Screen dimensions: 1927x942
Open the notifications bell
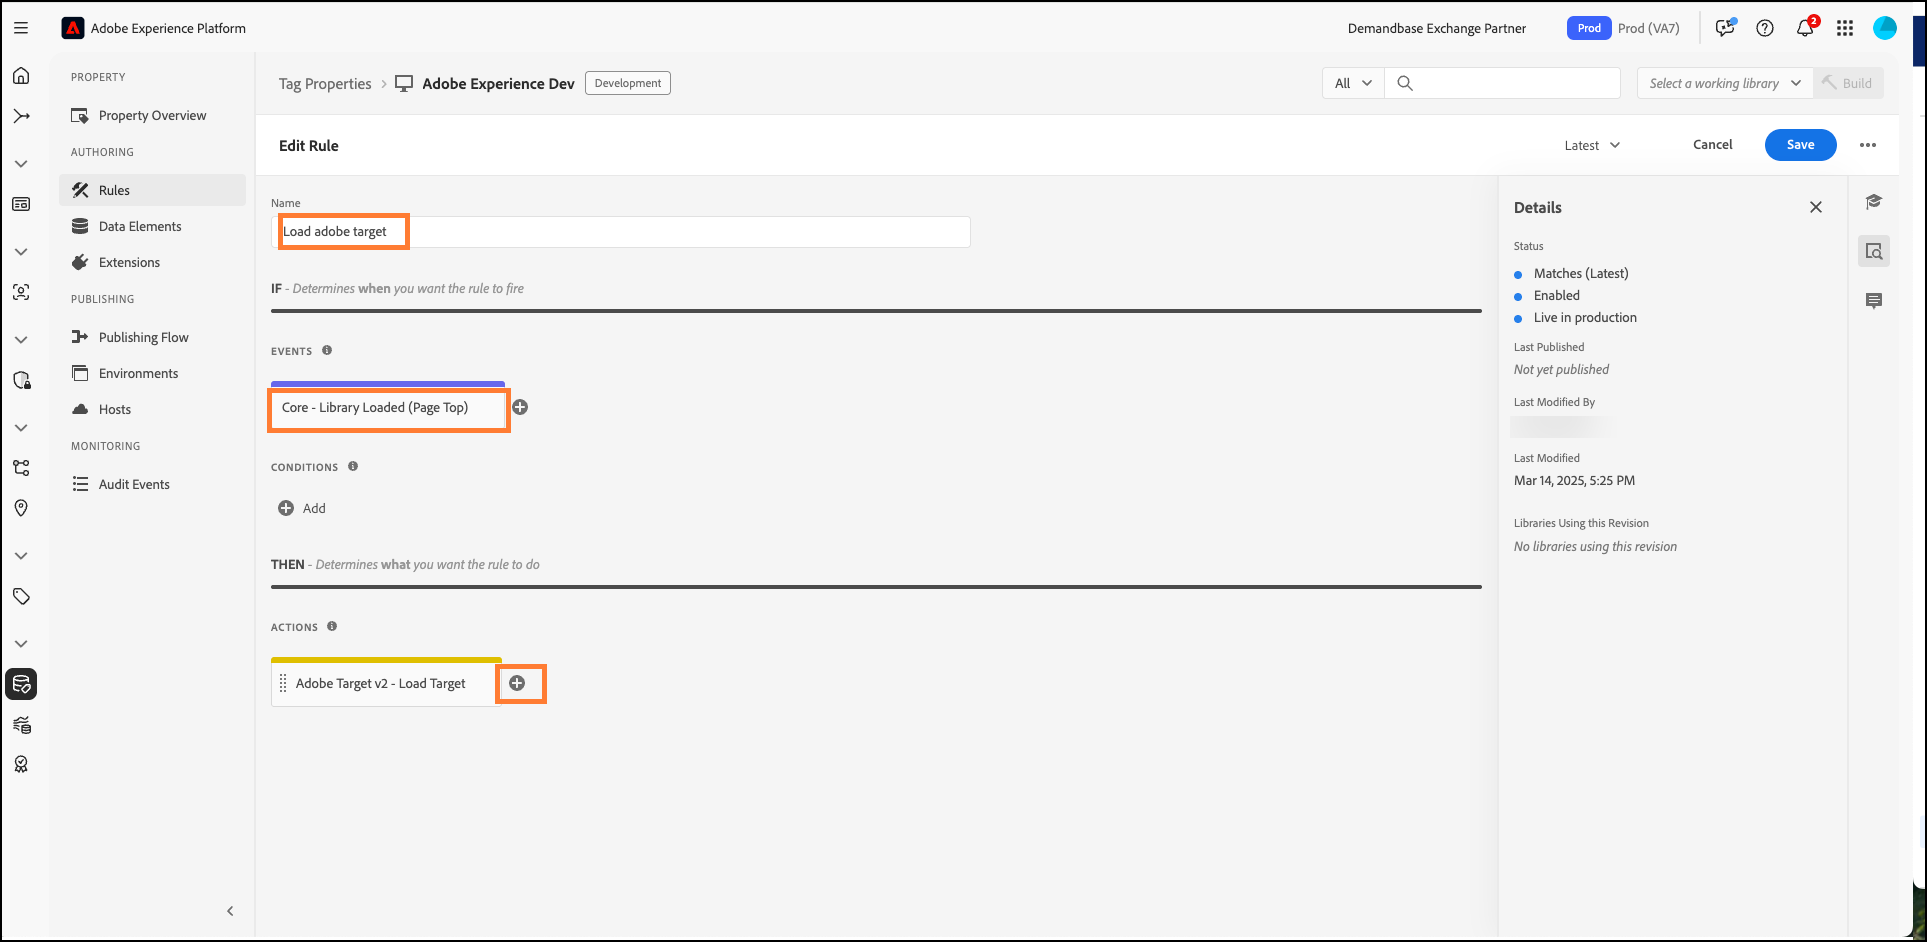click(1804, 28)
